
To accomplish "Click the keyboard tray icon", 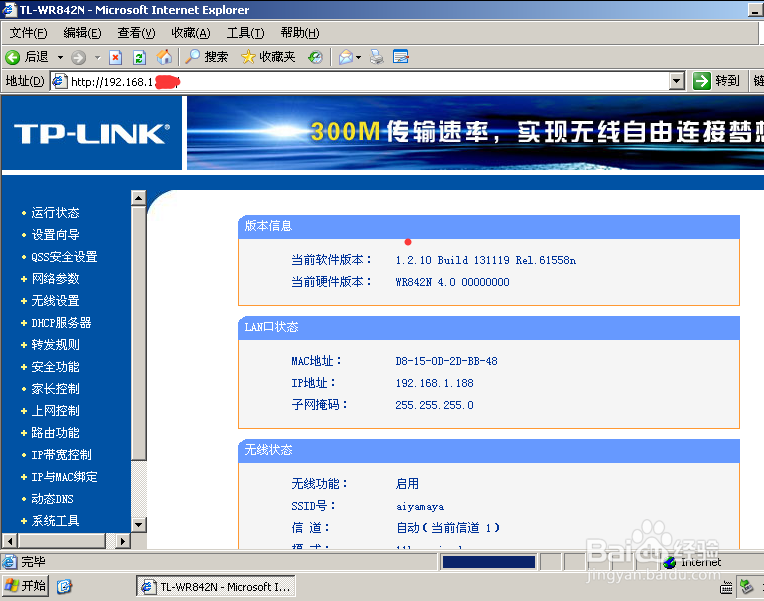I will point(726,588).
